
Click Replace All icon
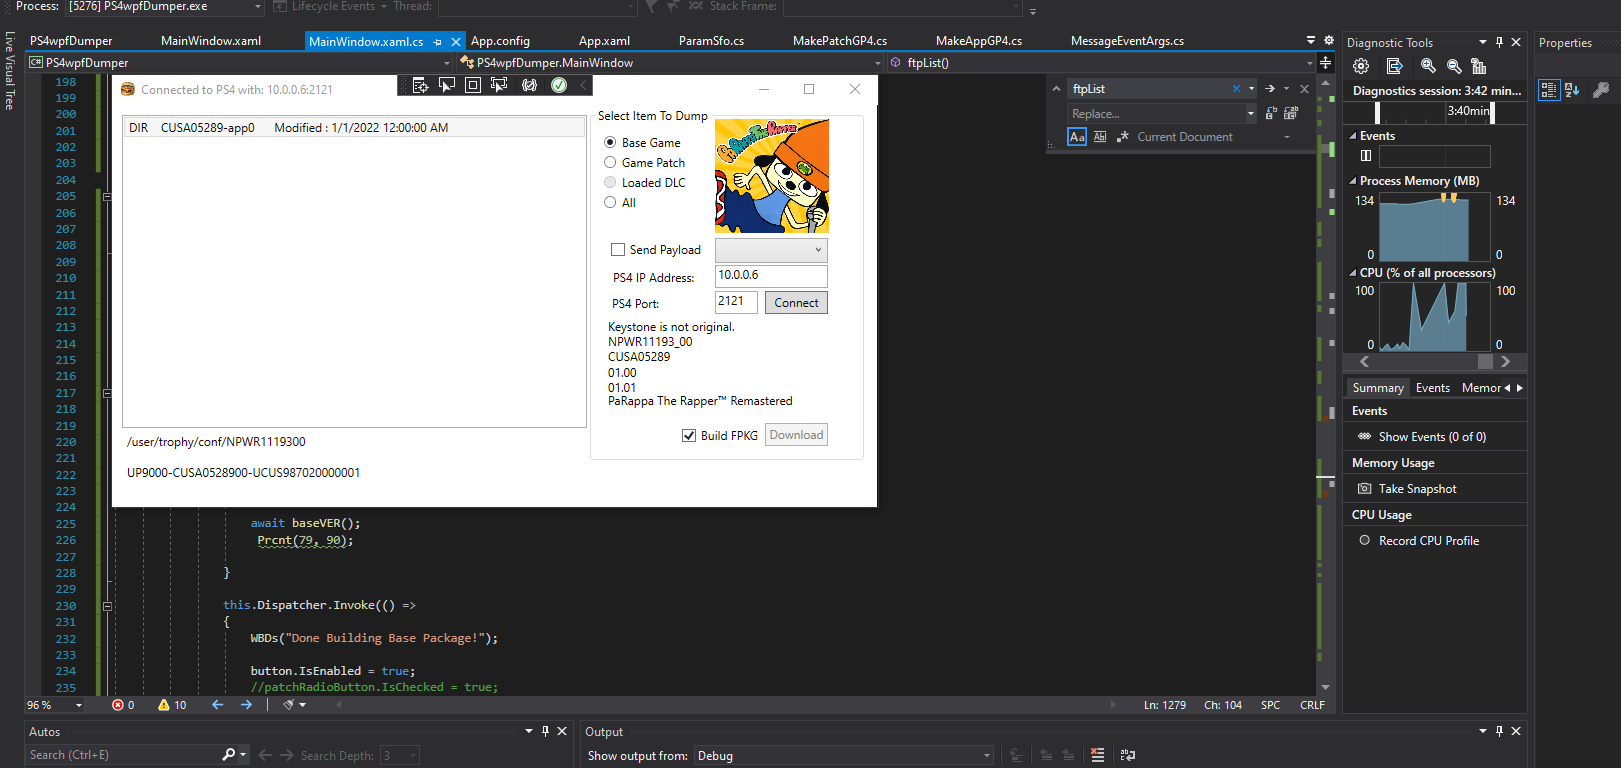pos(1291,113)
